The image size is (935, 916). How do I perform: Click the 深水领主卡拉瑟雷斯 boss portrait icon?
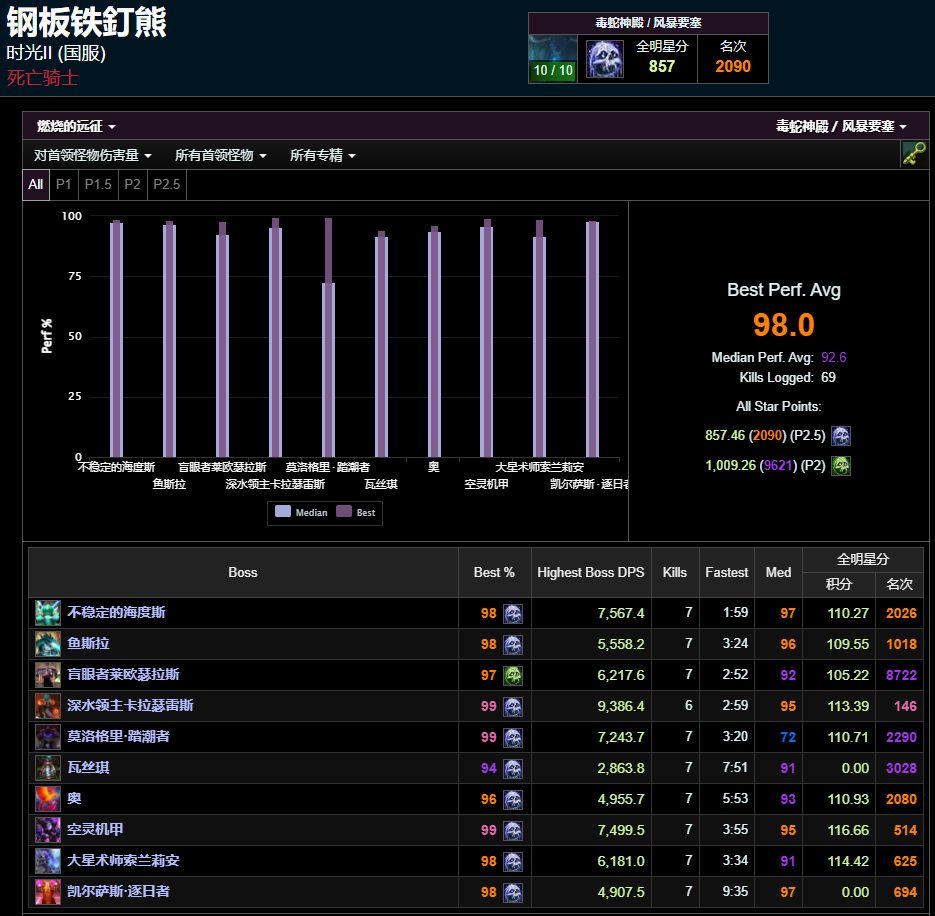[48, 706]
